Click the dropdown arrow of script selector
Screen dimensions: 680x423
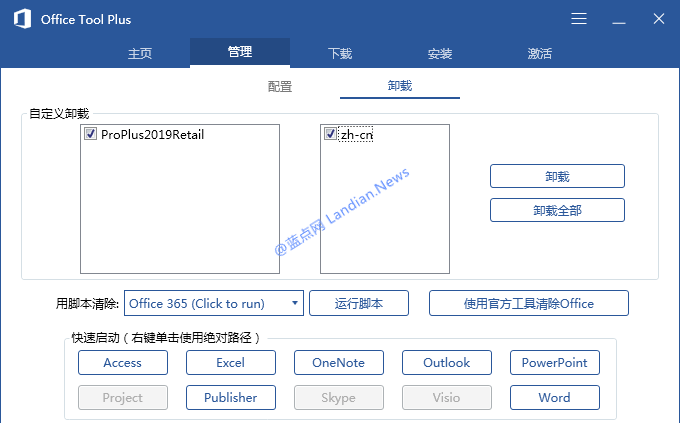click(x=295, y=303)
